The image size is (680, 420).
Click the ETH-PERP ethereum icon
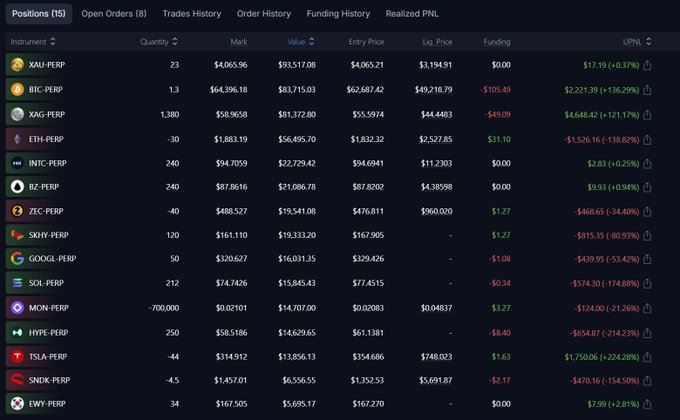pyautogui.click(x=17, y=139)
